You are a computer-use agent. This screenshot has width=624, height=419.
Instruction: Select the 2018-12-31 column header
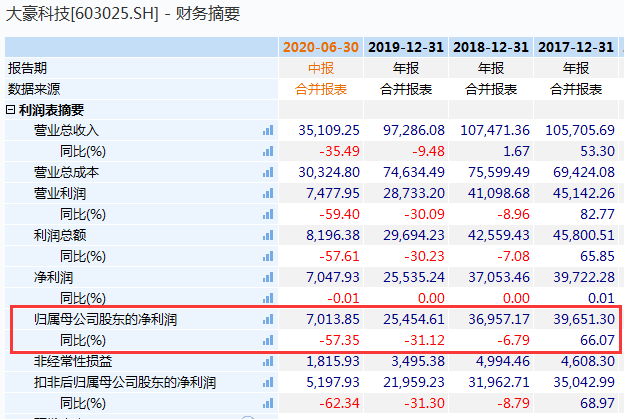pyautogui.click(x=491, y=47)
